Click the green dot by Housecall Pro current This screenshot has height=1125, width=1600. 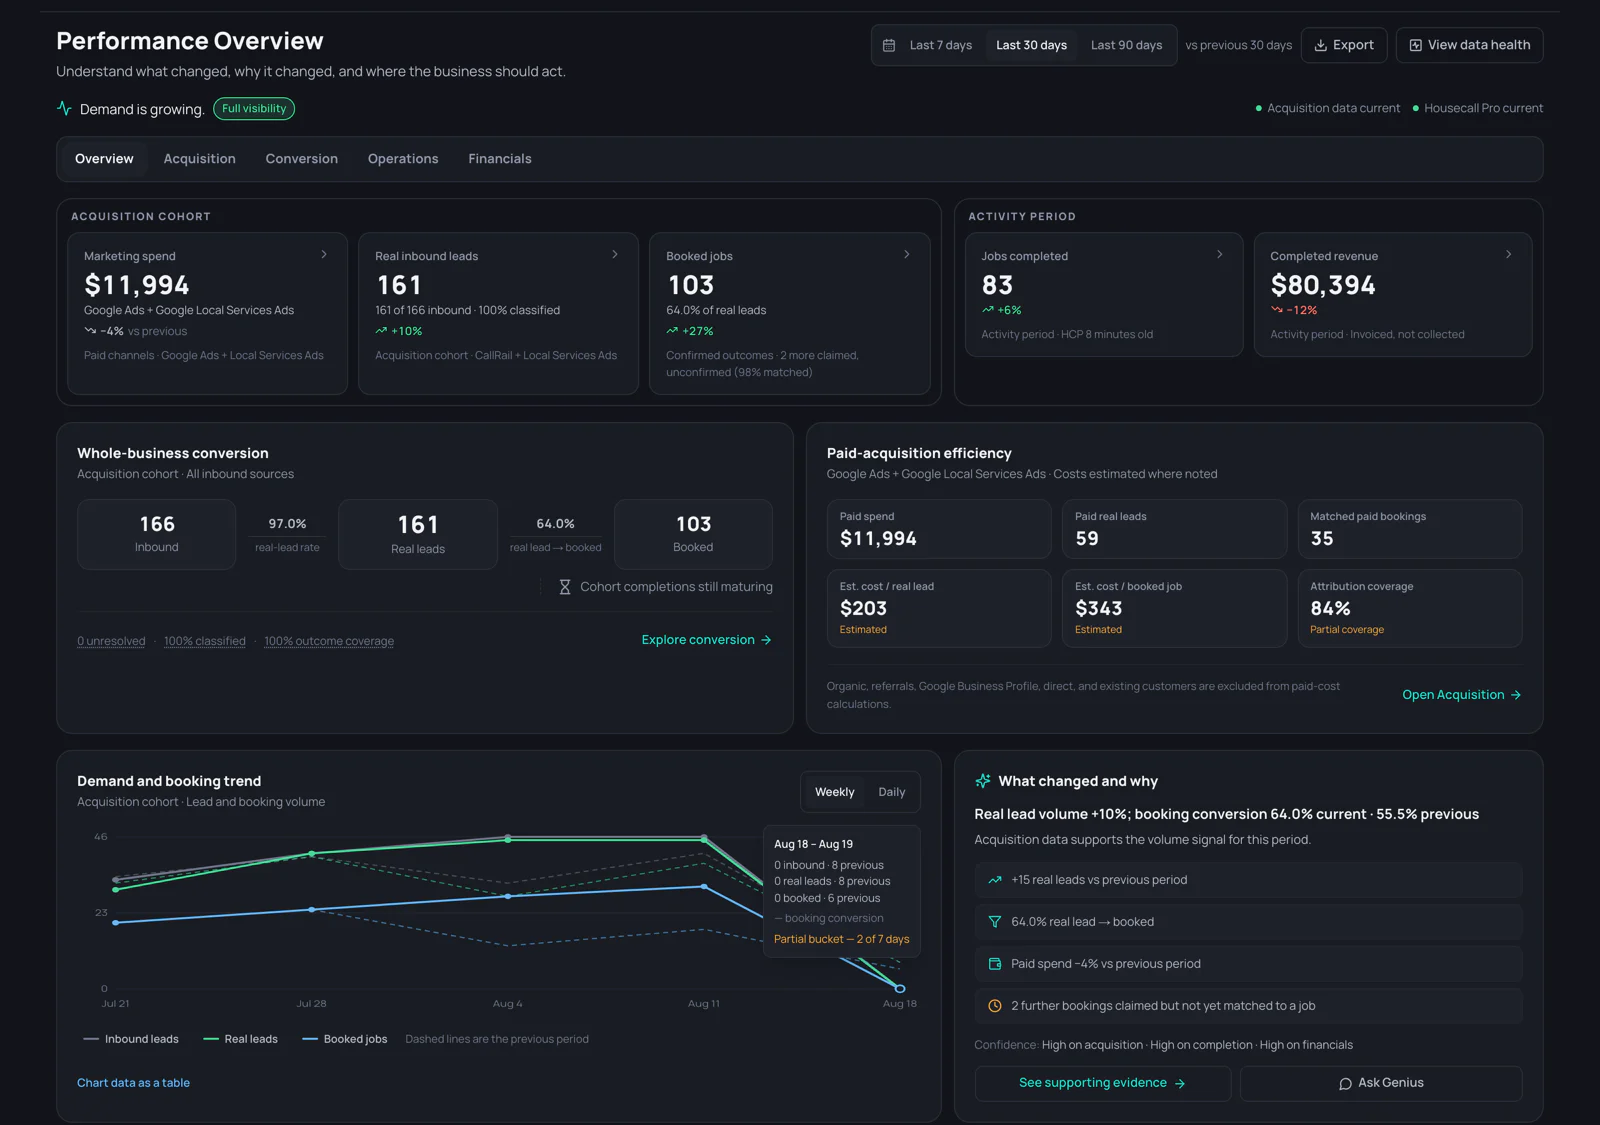[x=1415, y=108]
